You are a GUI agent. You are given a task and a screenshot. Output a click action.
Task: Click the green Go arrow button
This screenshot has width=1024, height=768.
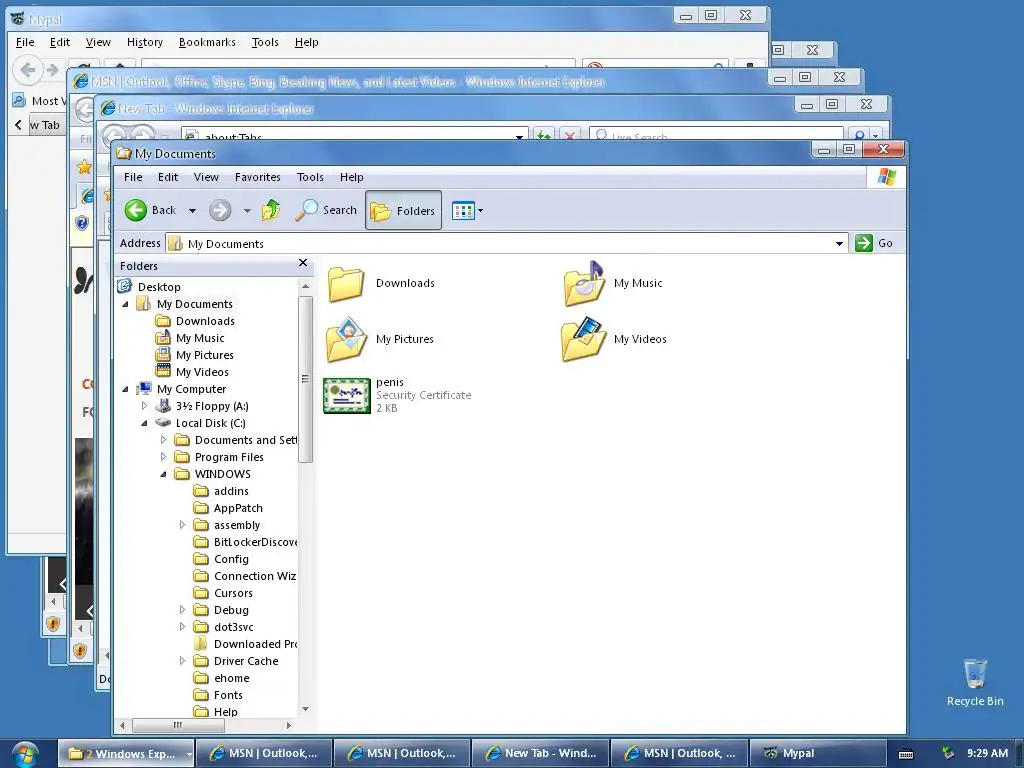(864, 243)
